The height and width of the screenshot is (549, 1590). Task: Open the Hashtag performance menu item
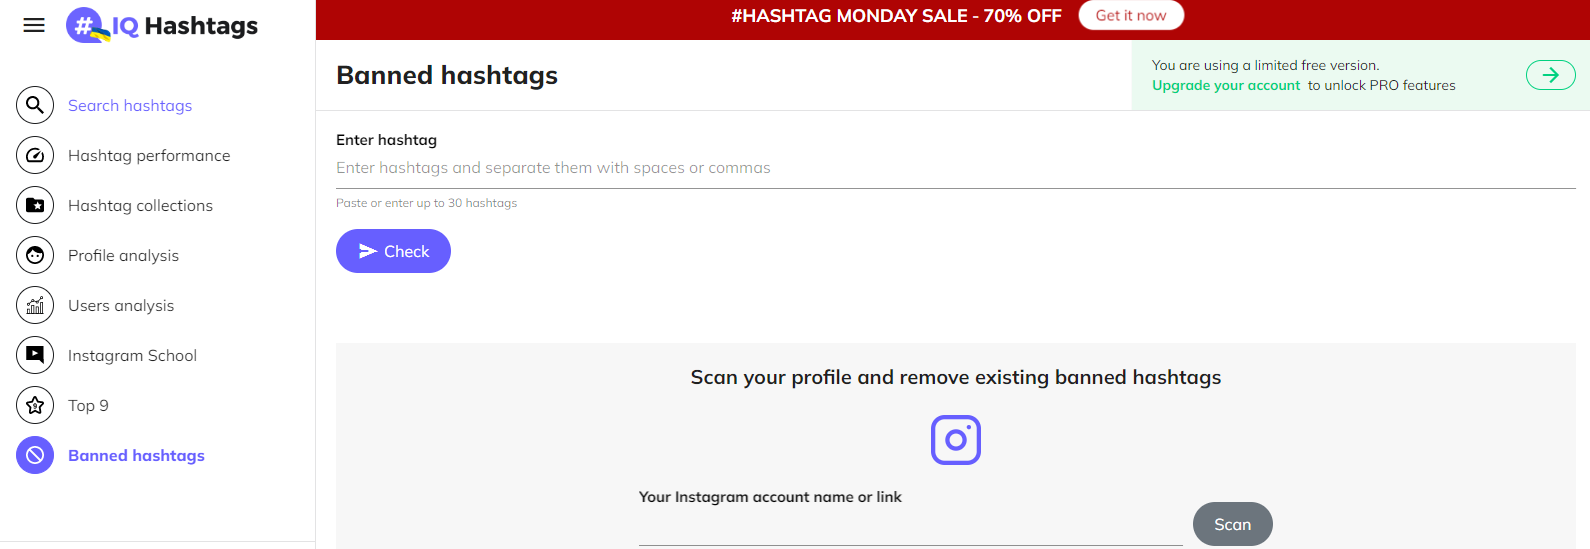149,155
